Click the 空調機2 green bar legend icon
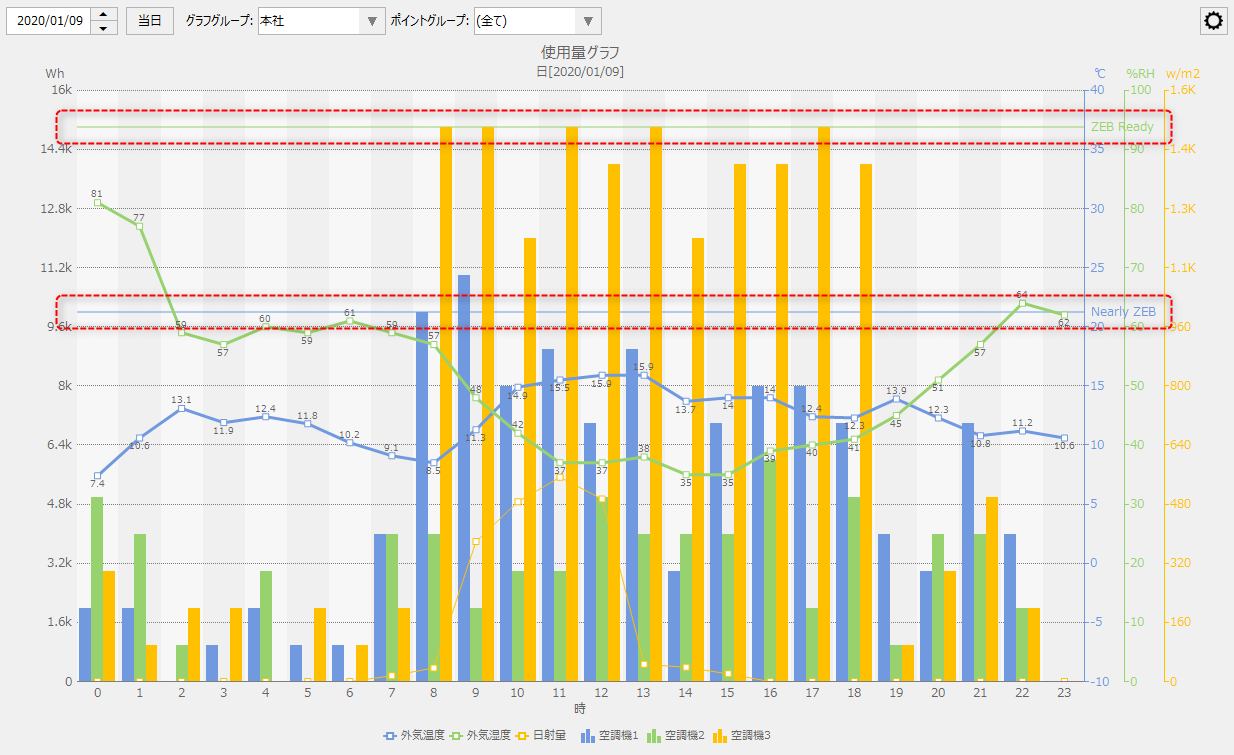Image resolution: width=1234 pixels, height=755 pixels. 653,736
